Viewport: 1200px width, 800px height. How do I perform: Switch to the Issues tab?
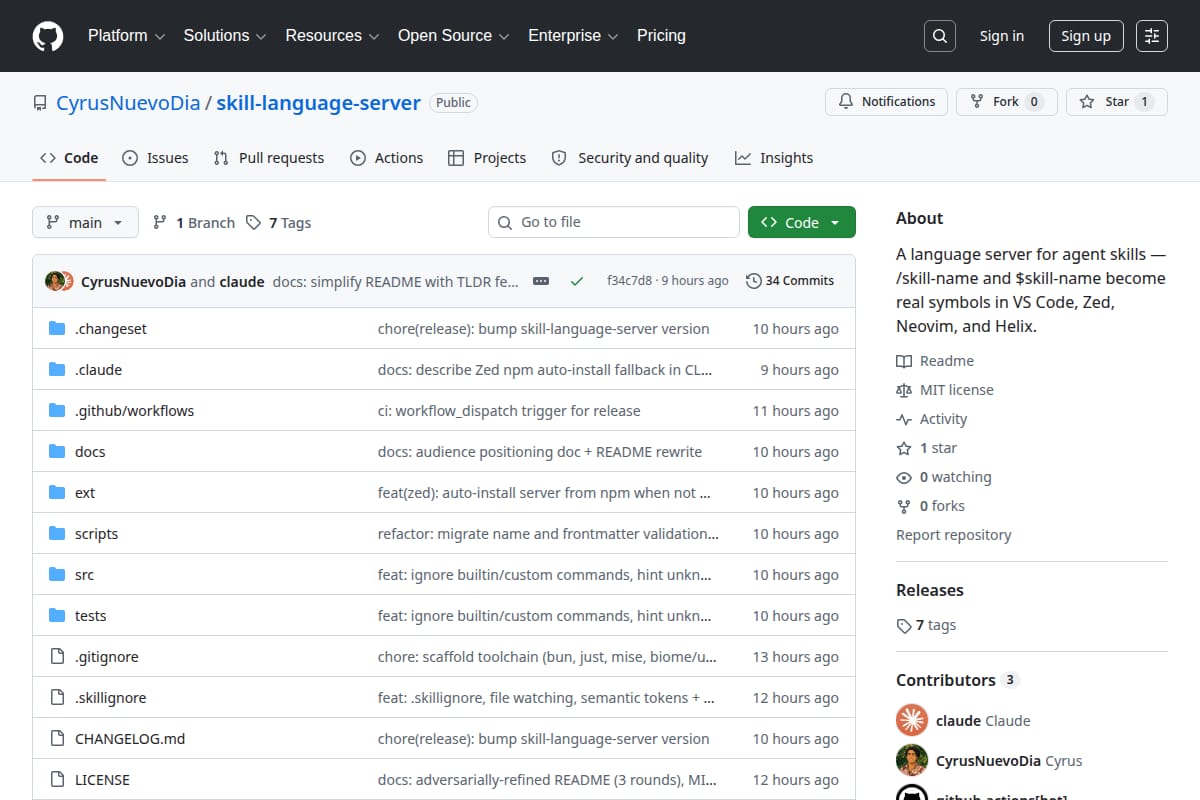click(155, 158)
